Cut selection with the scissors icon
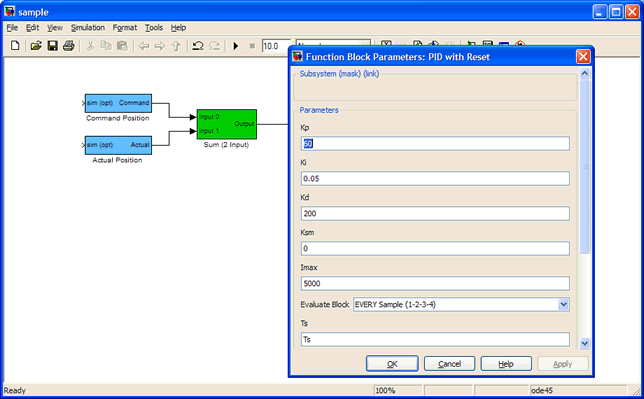The image size is (644, 399). pyautogui.click(x=90, y=46)
